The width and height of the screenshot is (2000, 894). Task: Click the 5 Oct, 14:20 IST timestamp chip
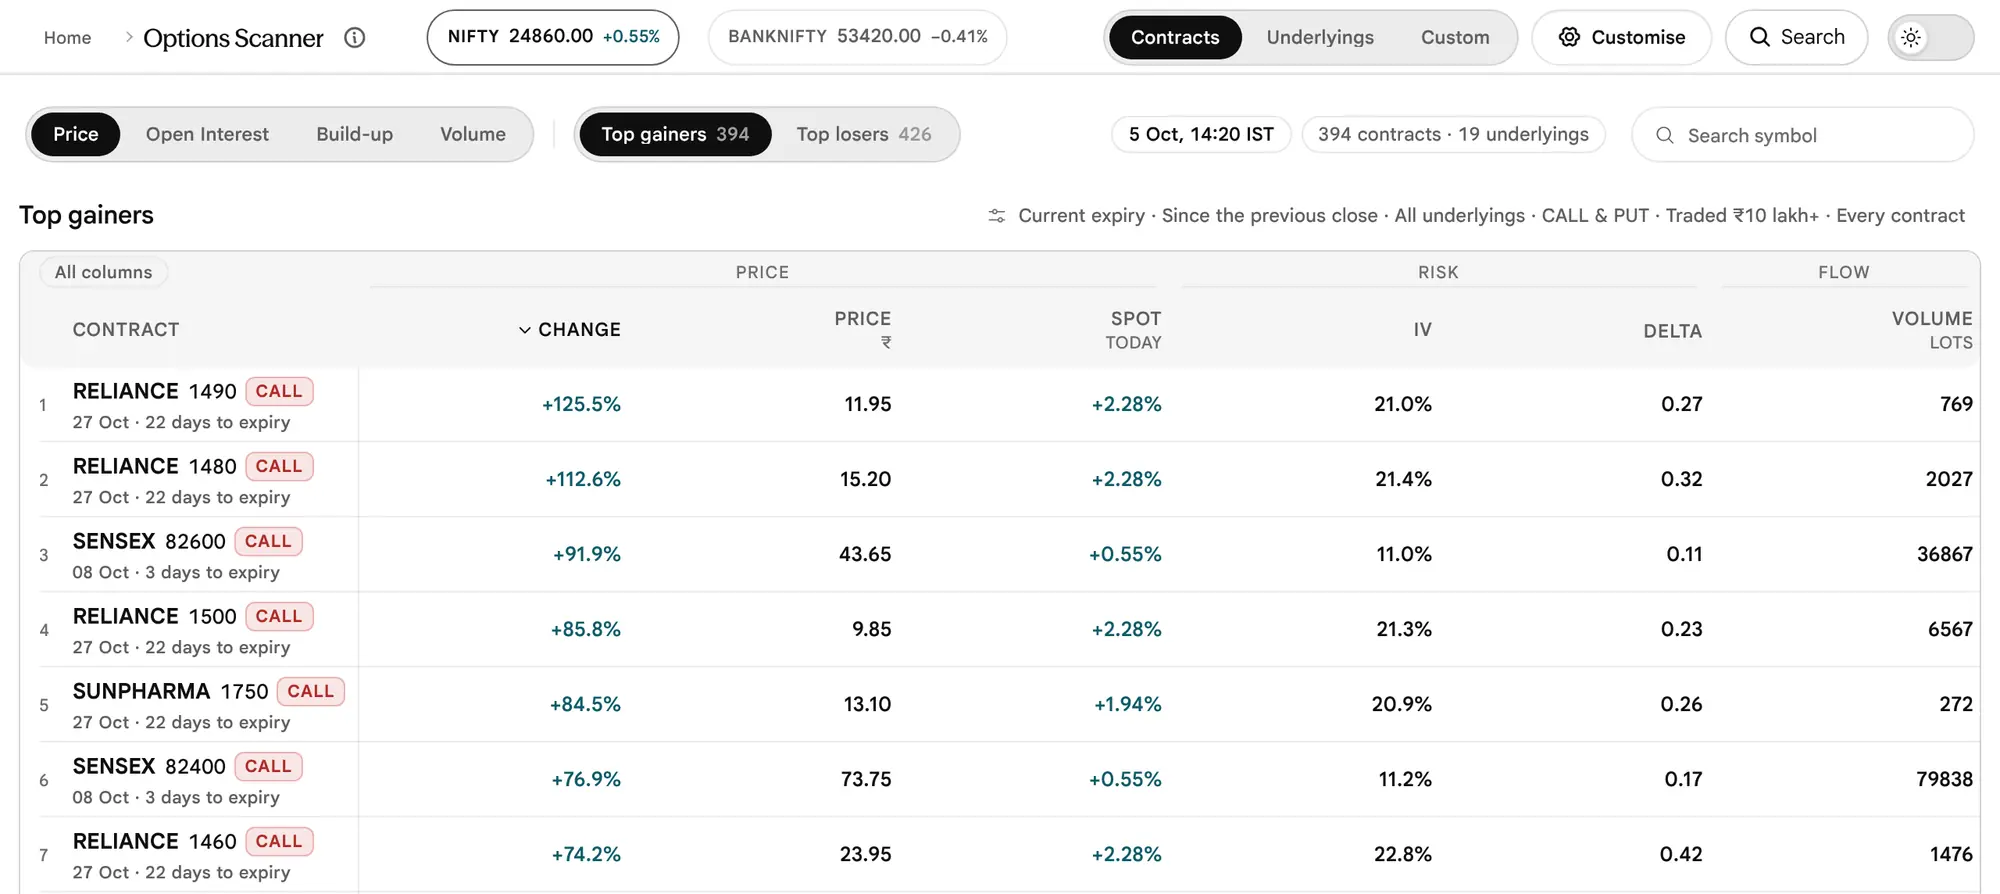(1201, 135)
